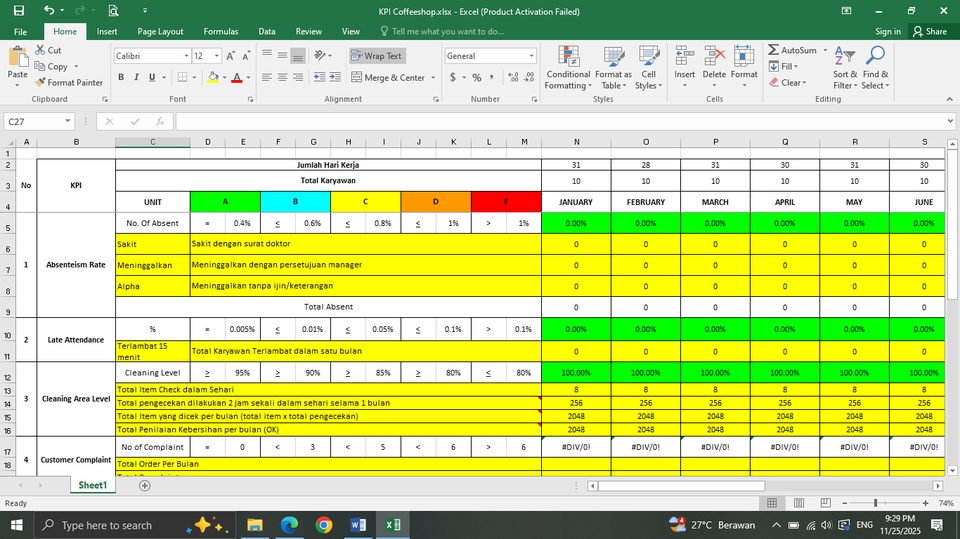
Task: Click the AutoSum sigma icon
Action: 774,50
